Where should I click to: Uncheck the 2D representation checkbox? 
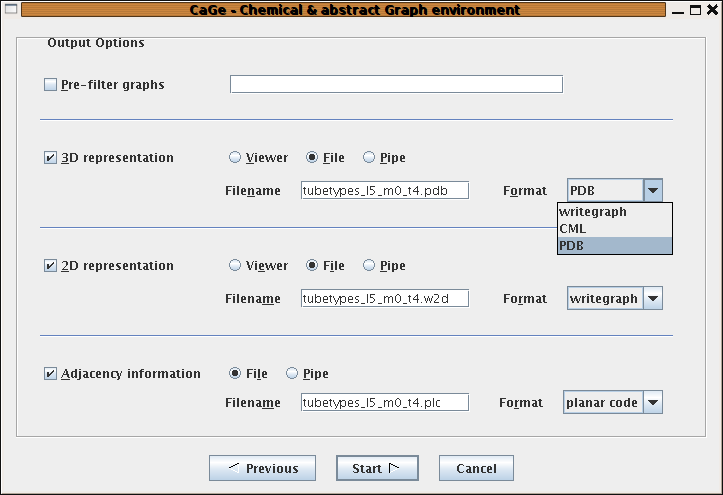coord(50,265)
